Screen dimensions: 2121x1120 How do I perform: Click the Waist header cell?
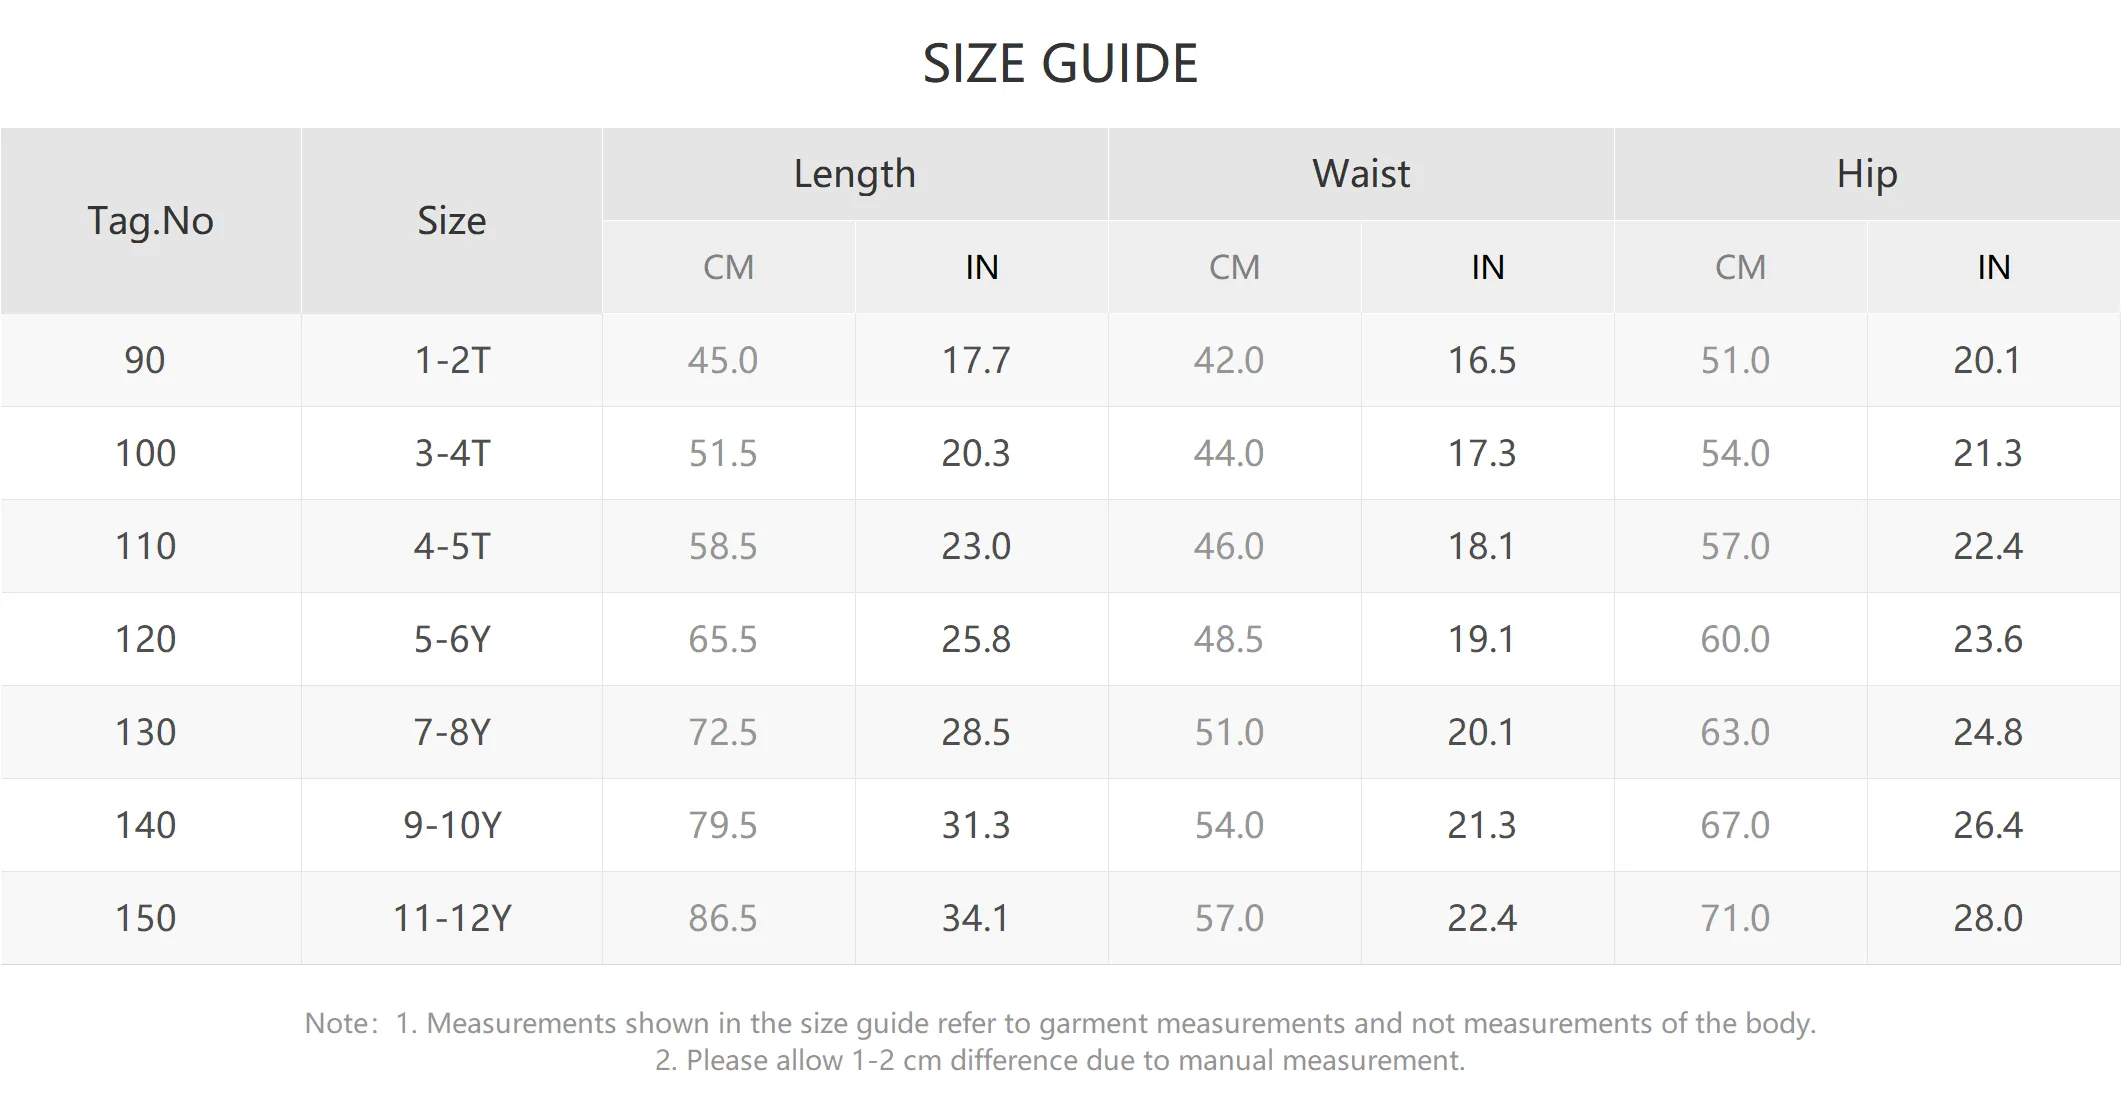1361,174
